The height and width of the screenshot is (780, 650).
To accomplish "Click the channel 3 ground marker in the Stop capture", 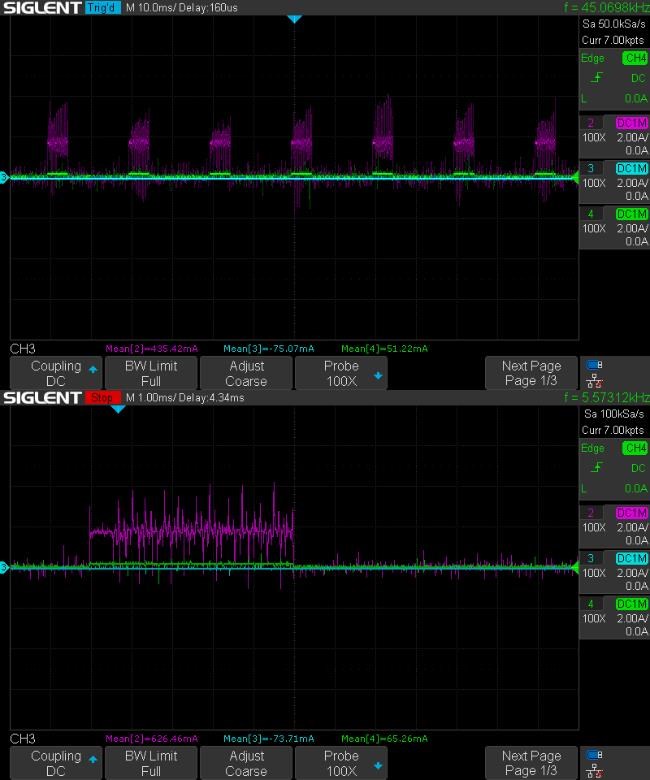I will tap(4, 567).
